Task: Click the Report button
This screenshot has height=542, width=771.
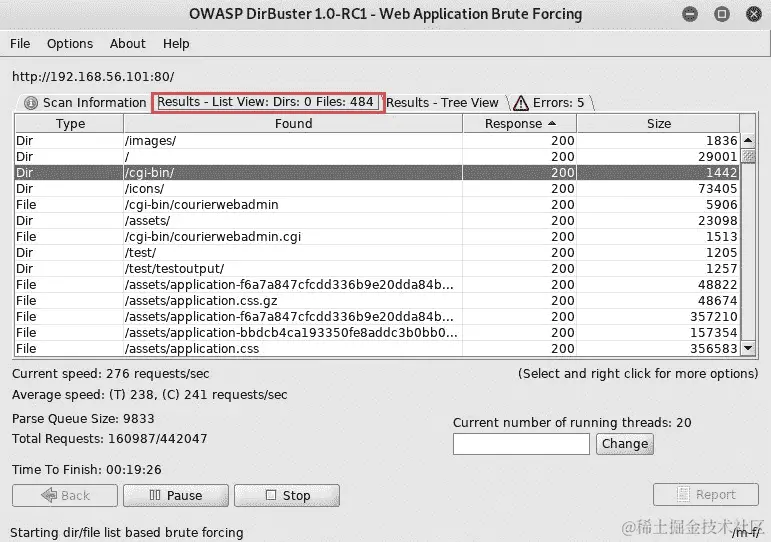Action: [706, 495]
